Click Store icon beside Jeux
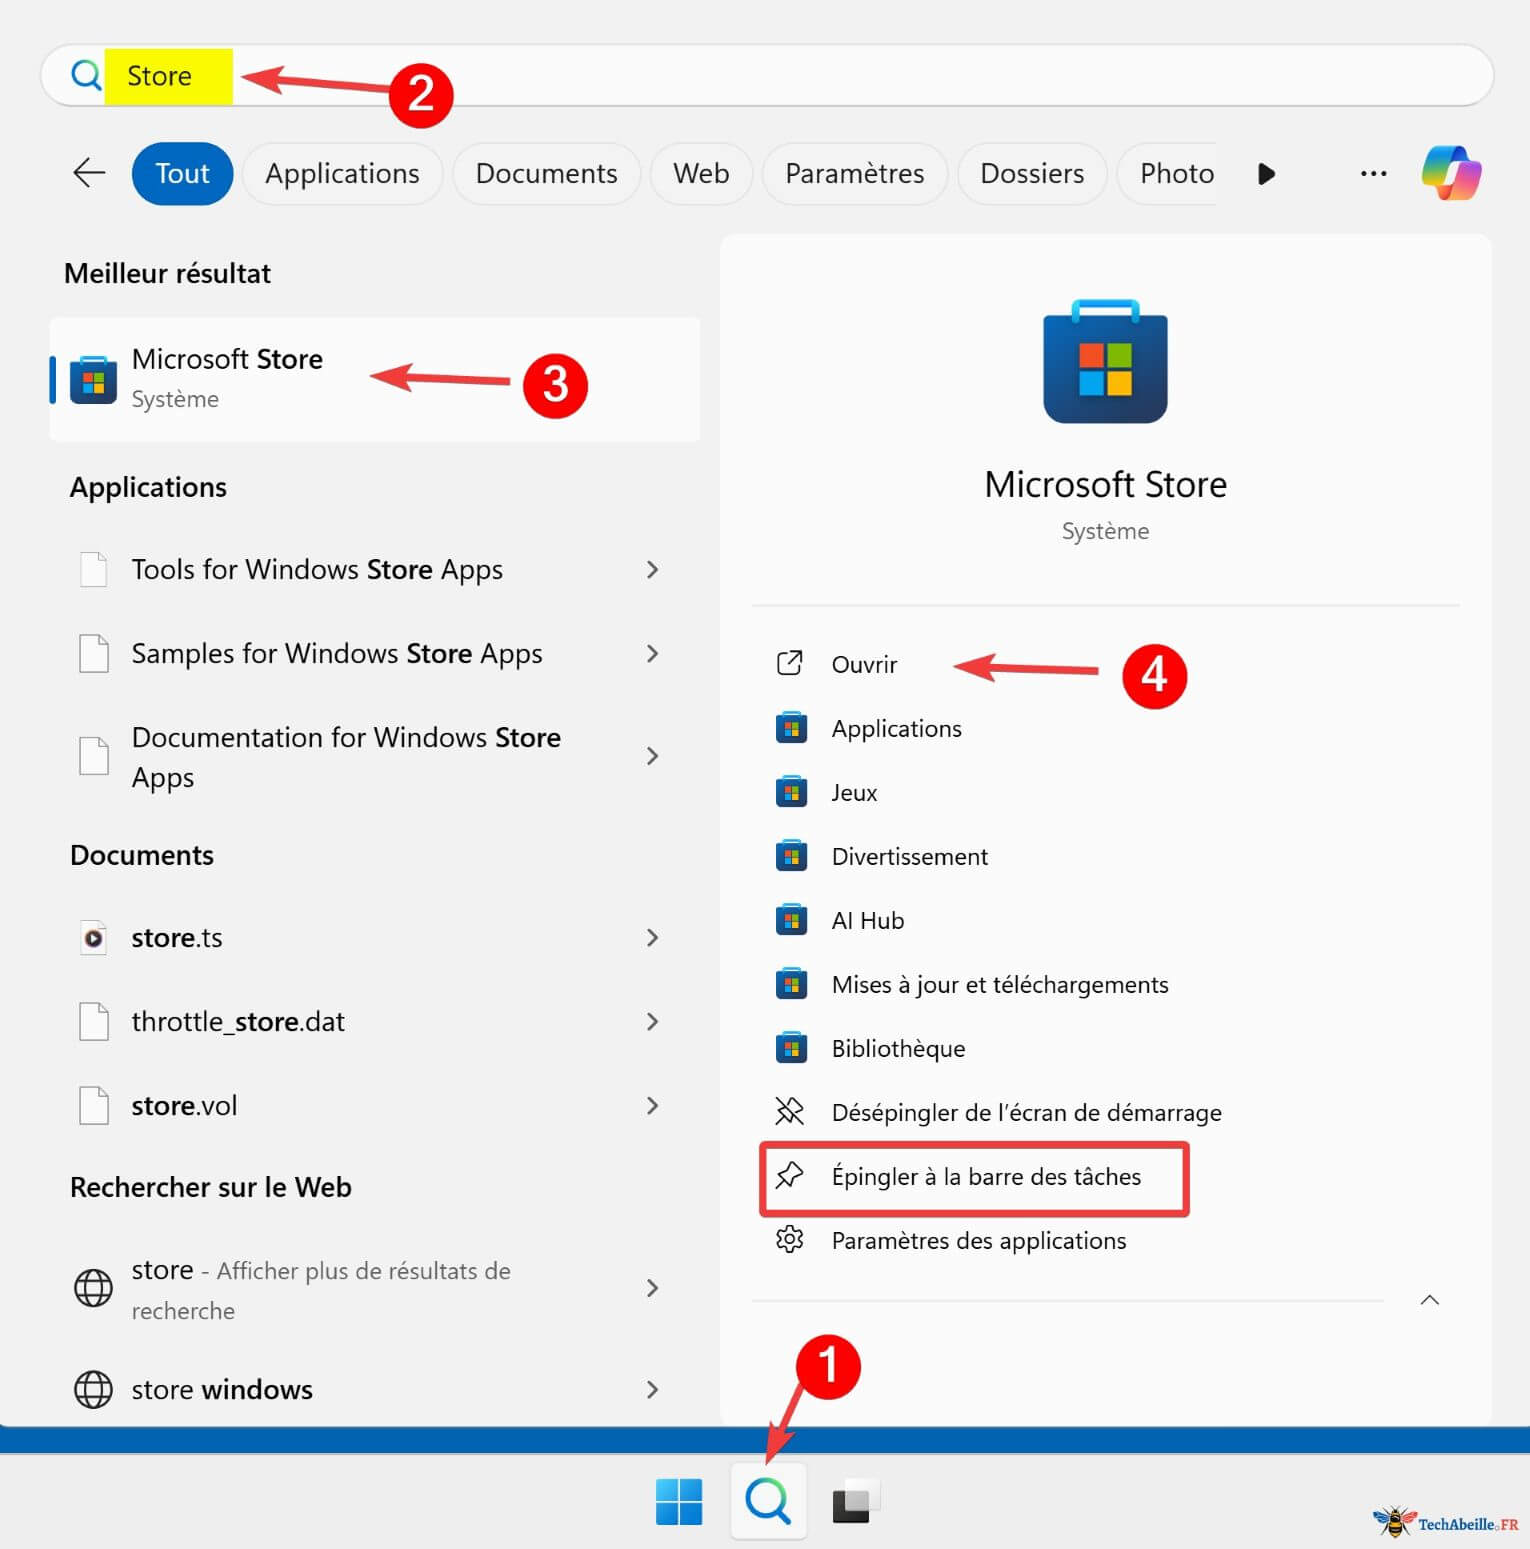This screenshot has width=1530, height=1549. 791,792
